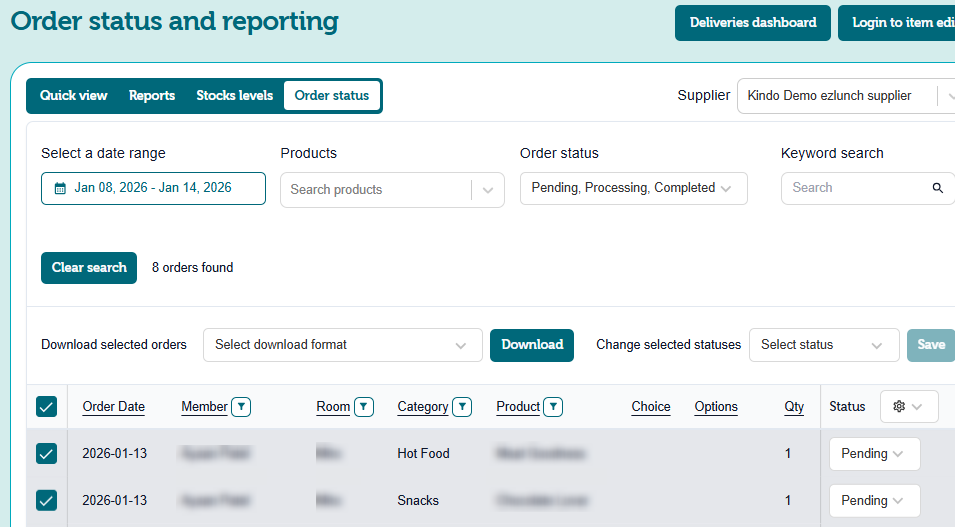Image resolution: width=955 pixels, height=527 pixels.
Task: Toggle the select-all orders checkbox
Action: click(46, 407)
